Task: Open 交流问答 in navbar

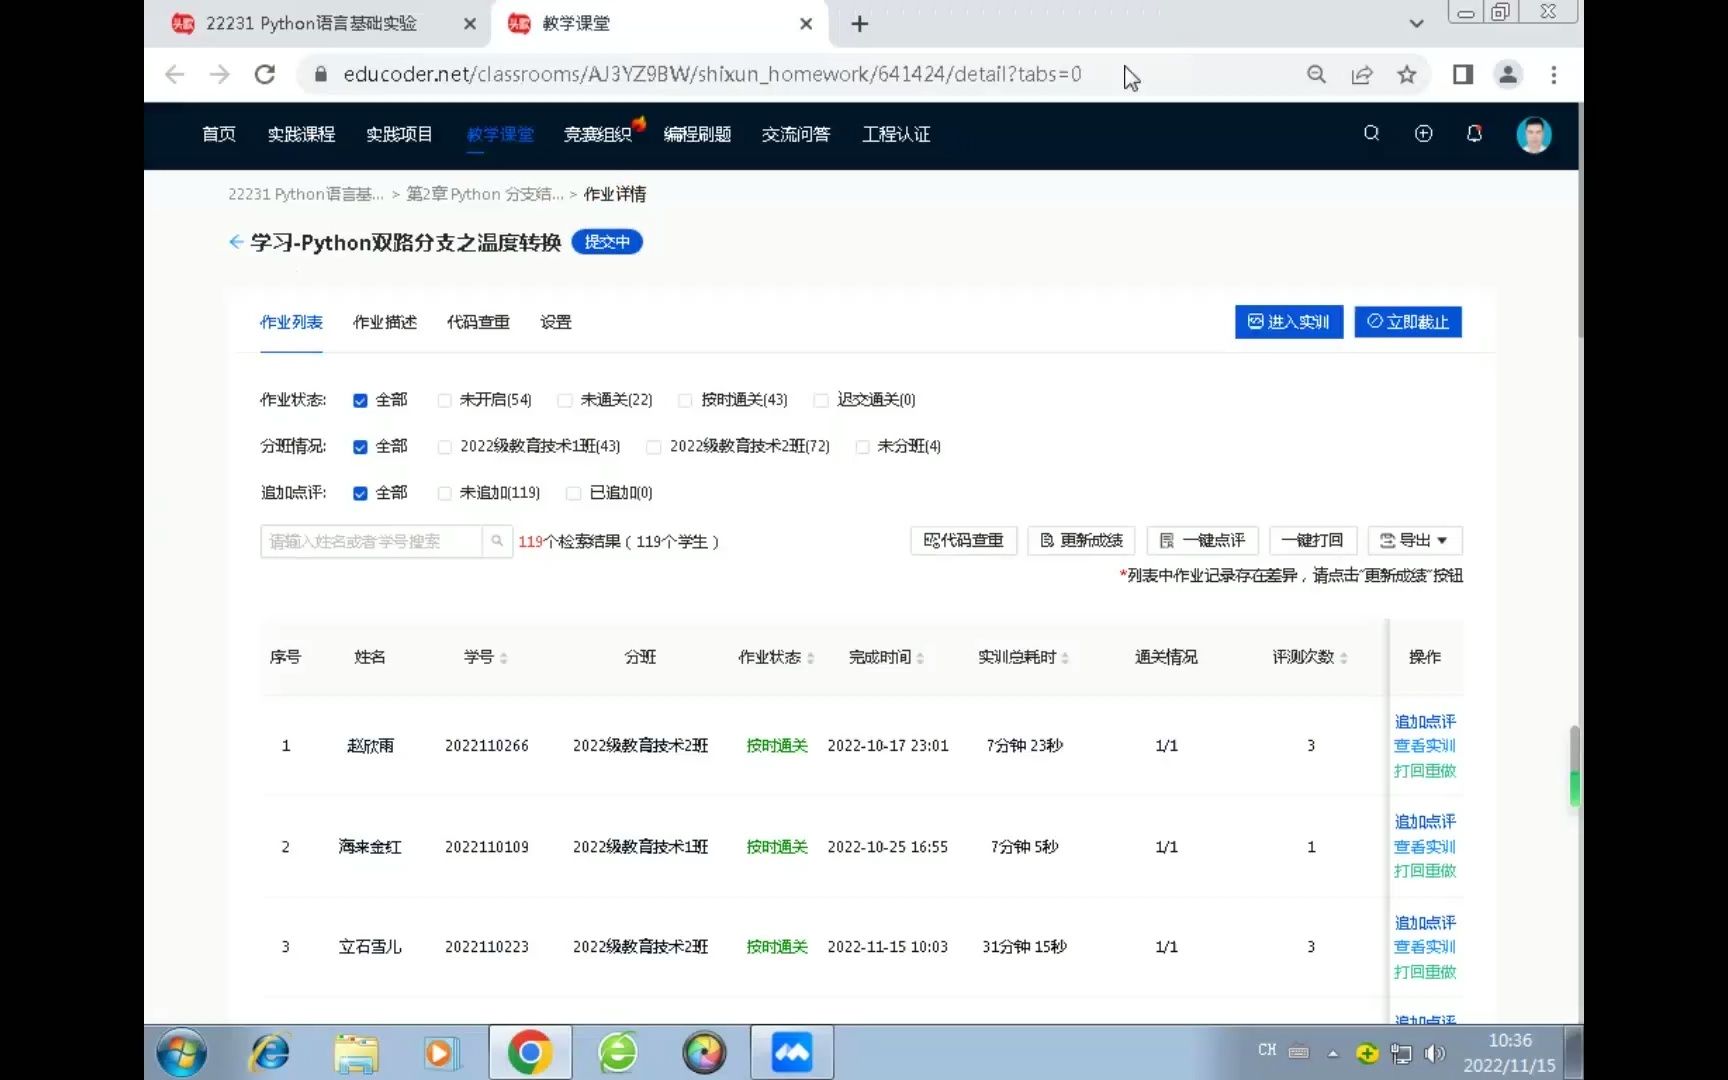Action: (x=796, y=134)
